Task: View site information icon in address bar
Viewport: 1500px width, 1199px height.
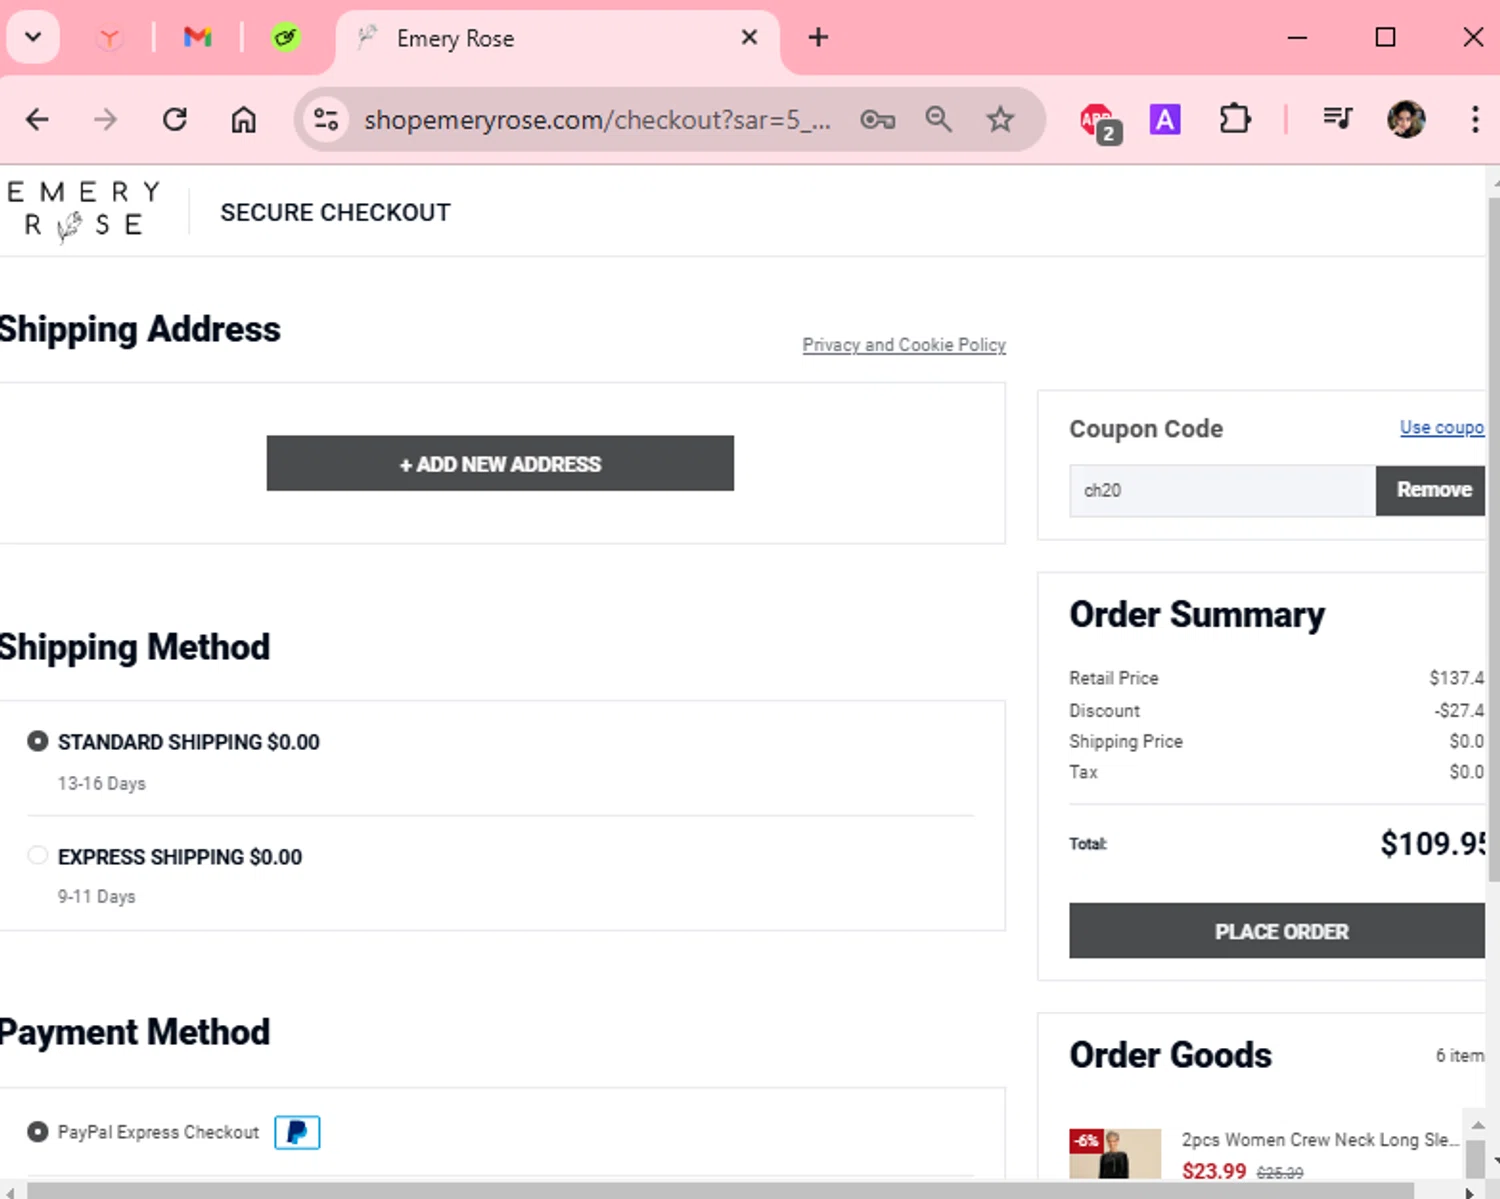Action: click(x=326, y=120)
